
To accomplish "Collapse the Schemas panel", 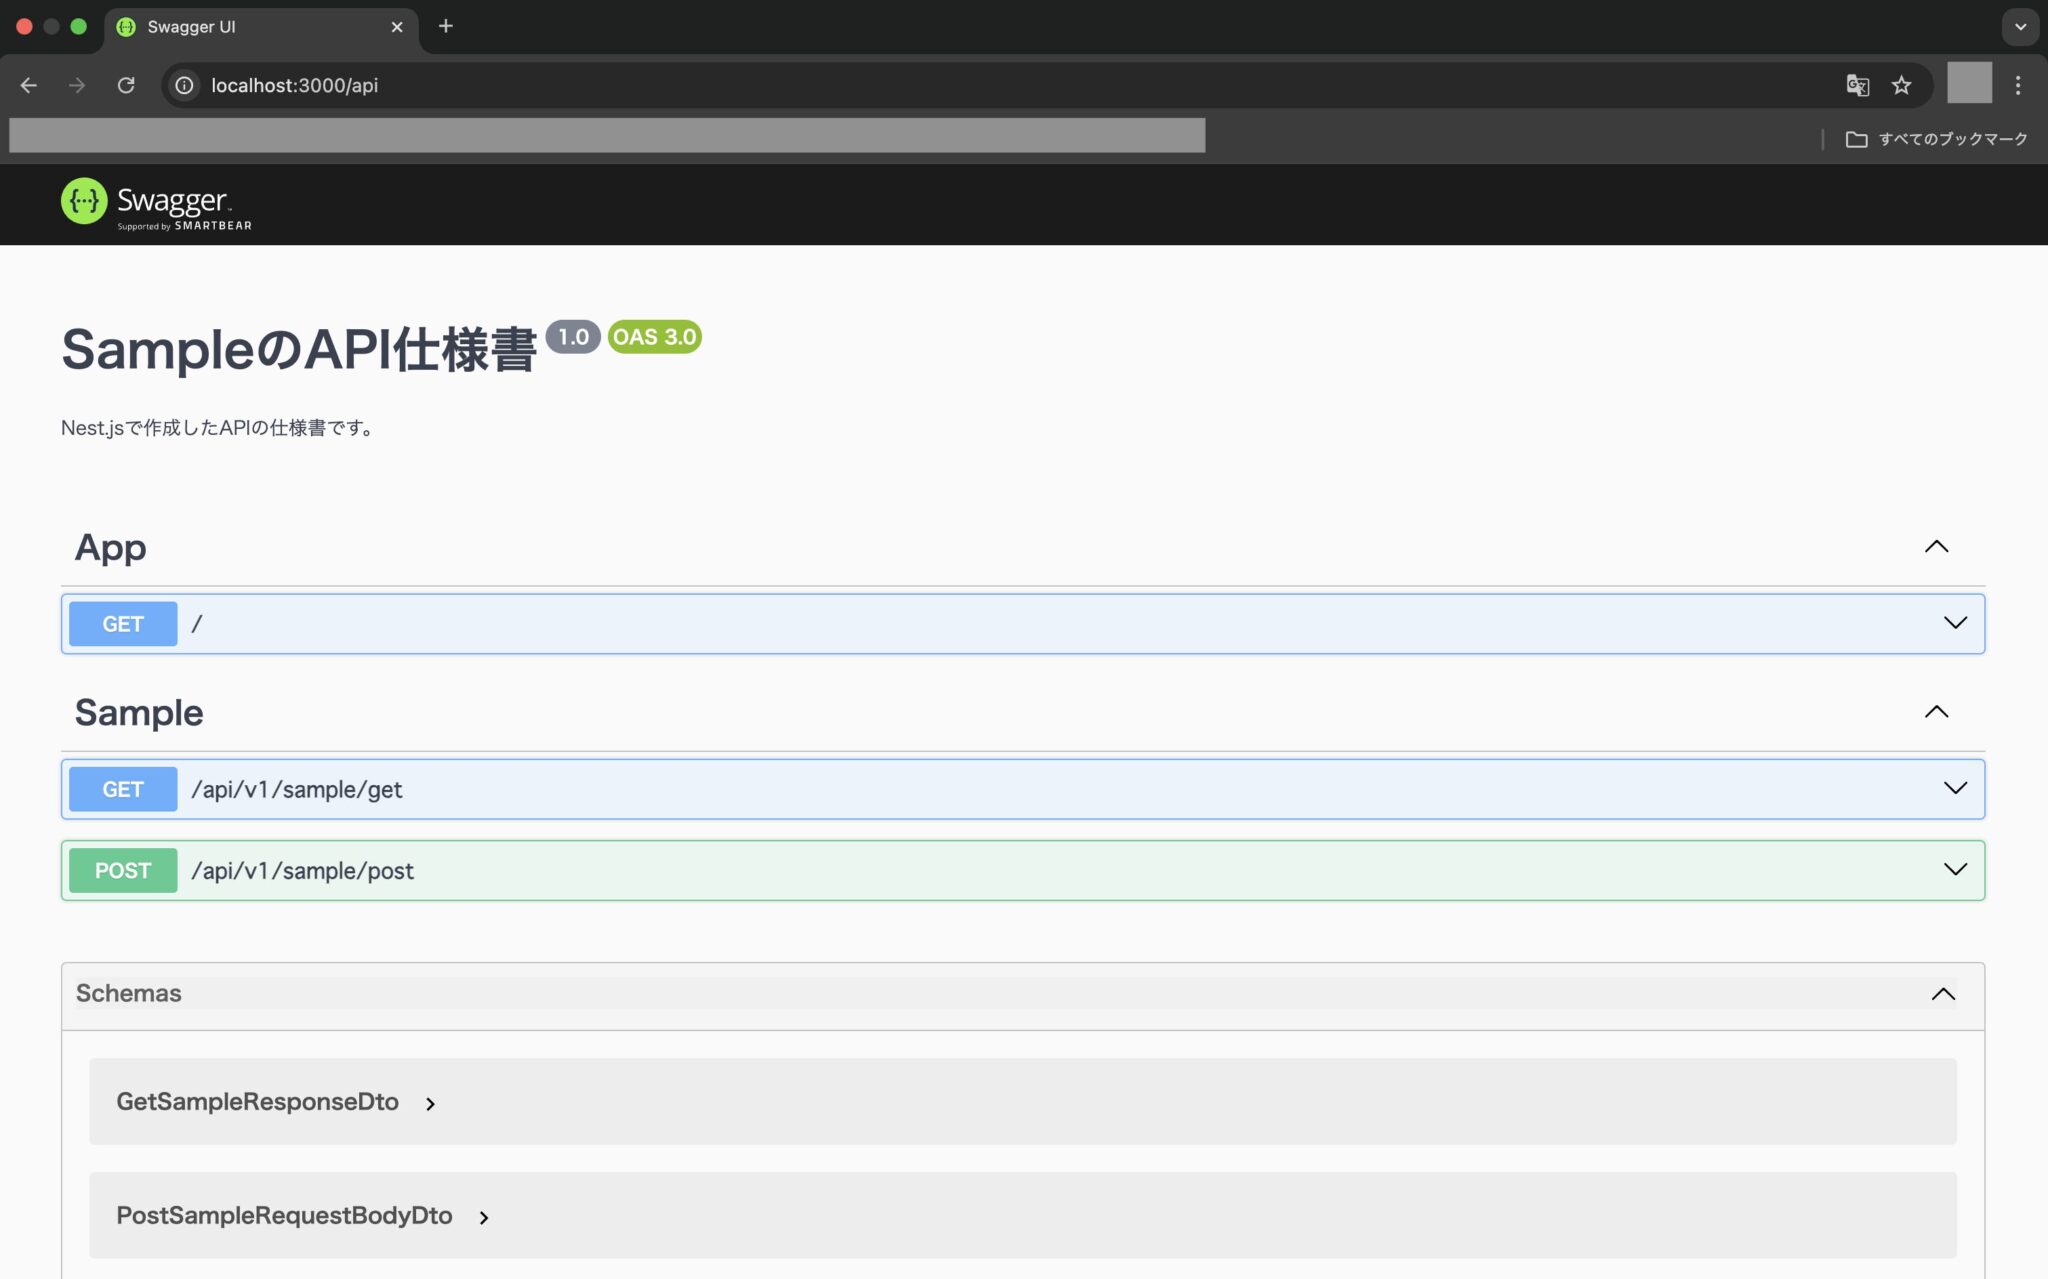I will [1944, 993].
